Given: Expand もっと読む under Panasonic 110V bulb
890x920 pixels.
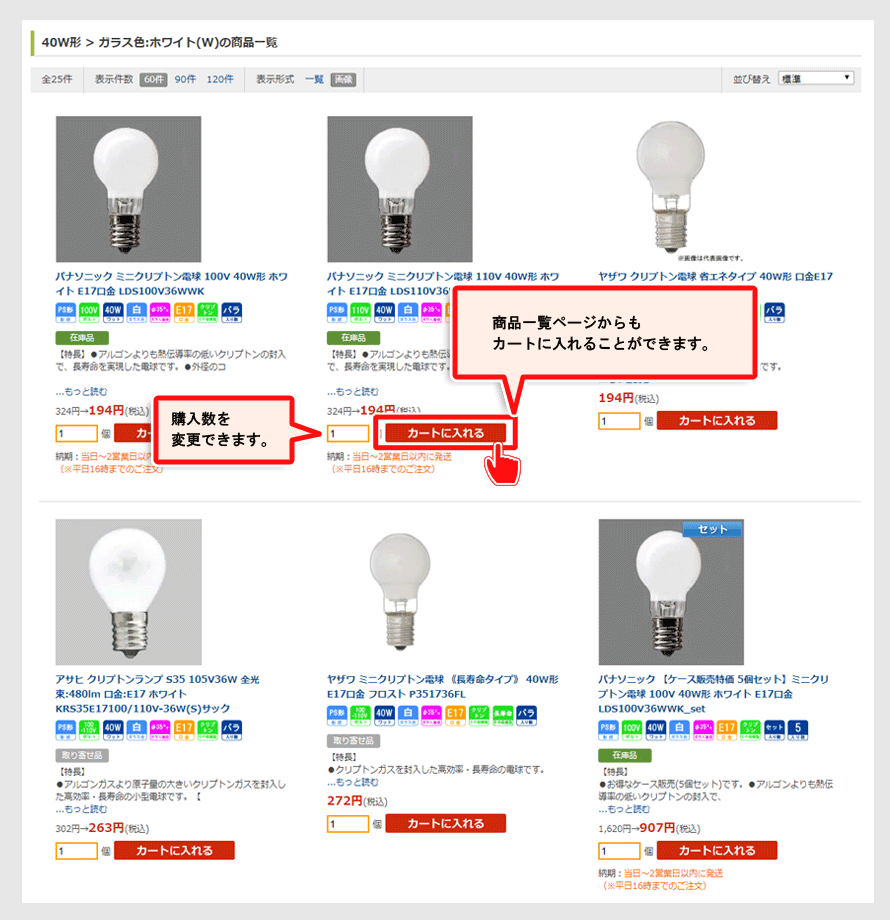Looking at the screenshot, I should point(353,391).
